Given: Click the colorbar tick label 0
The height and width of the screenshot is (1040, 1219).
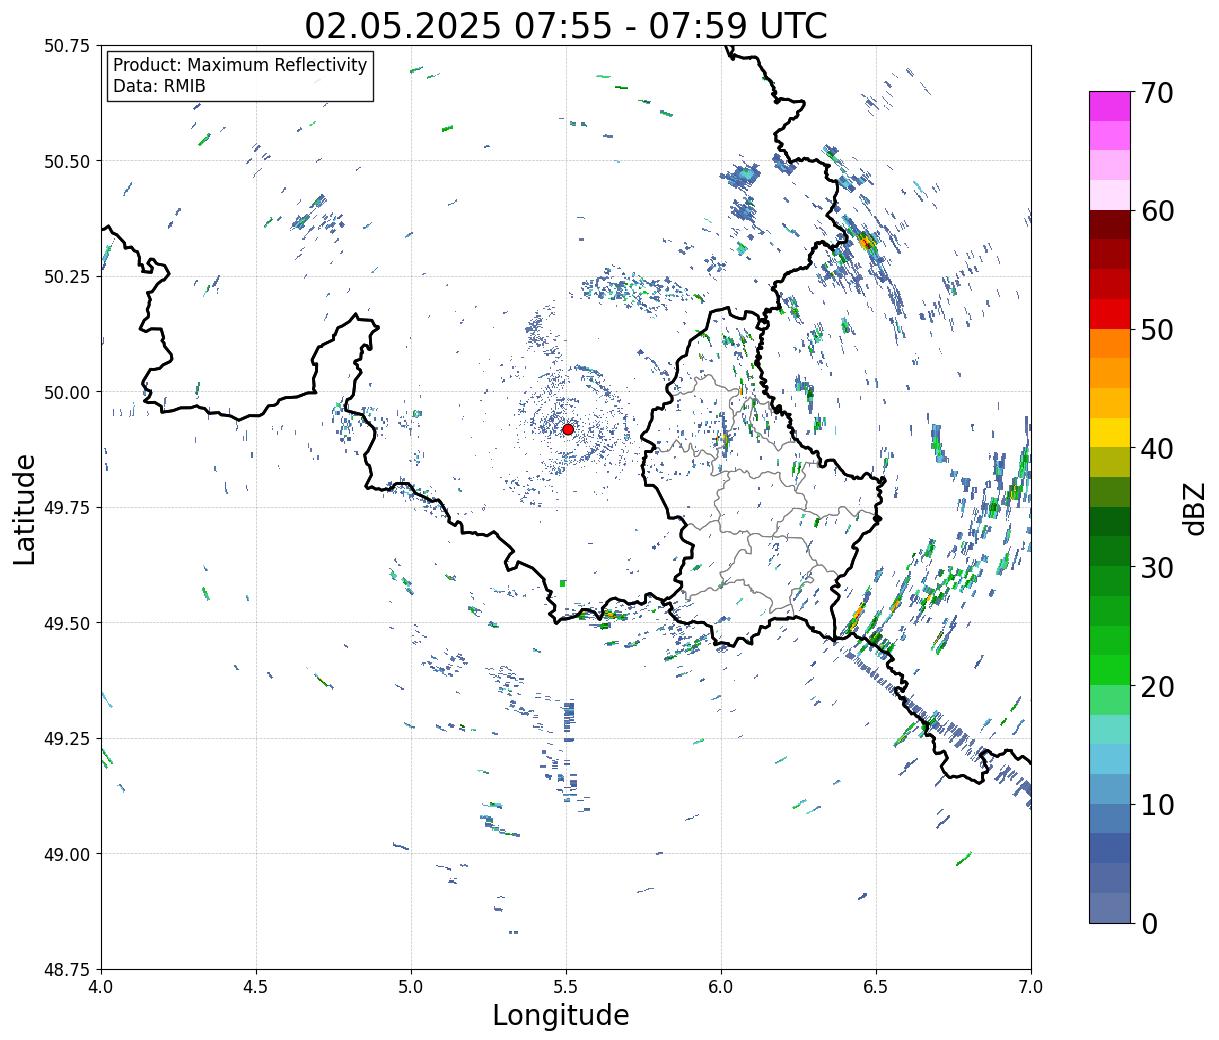Looking at the screenshot, I should click(x=1149, y=923).
